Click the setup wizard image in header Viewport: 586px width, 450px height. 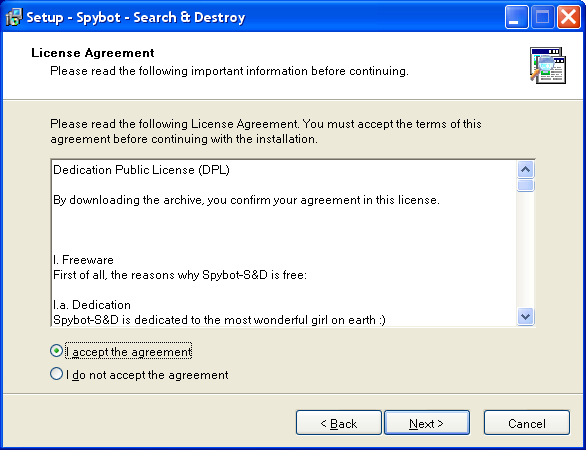548,65
